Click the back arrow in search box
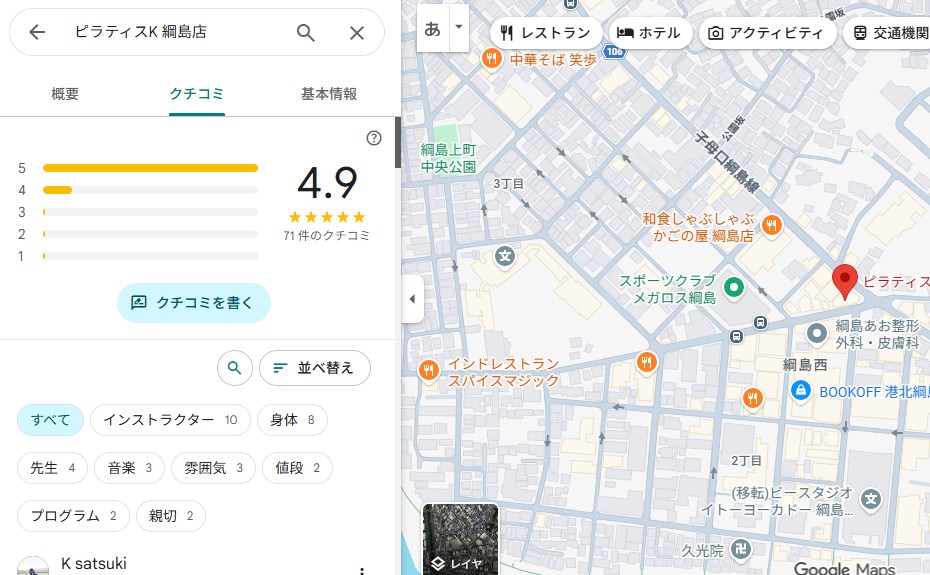Viewport: 930px width, 575px height. pos(37,32)
